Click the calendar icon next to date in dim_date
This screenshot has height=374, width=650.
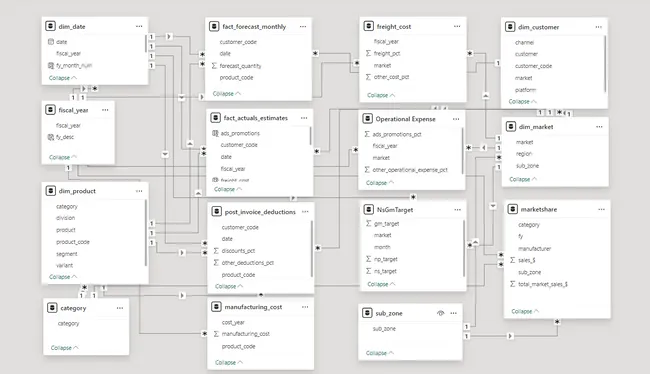pyautogui.click(x=51, y=41)
